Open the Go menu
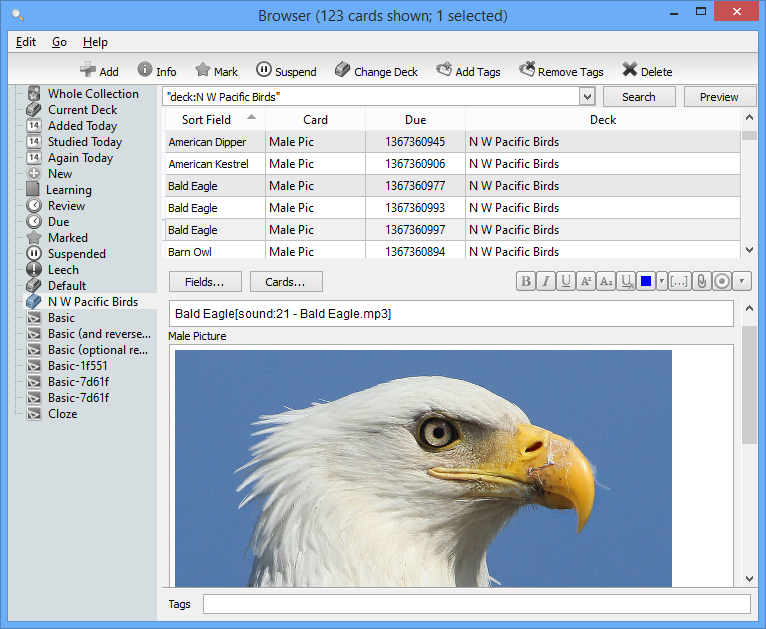The width and height of the screenshot is (766, 629). point(59,42)
